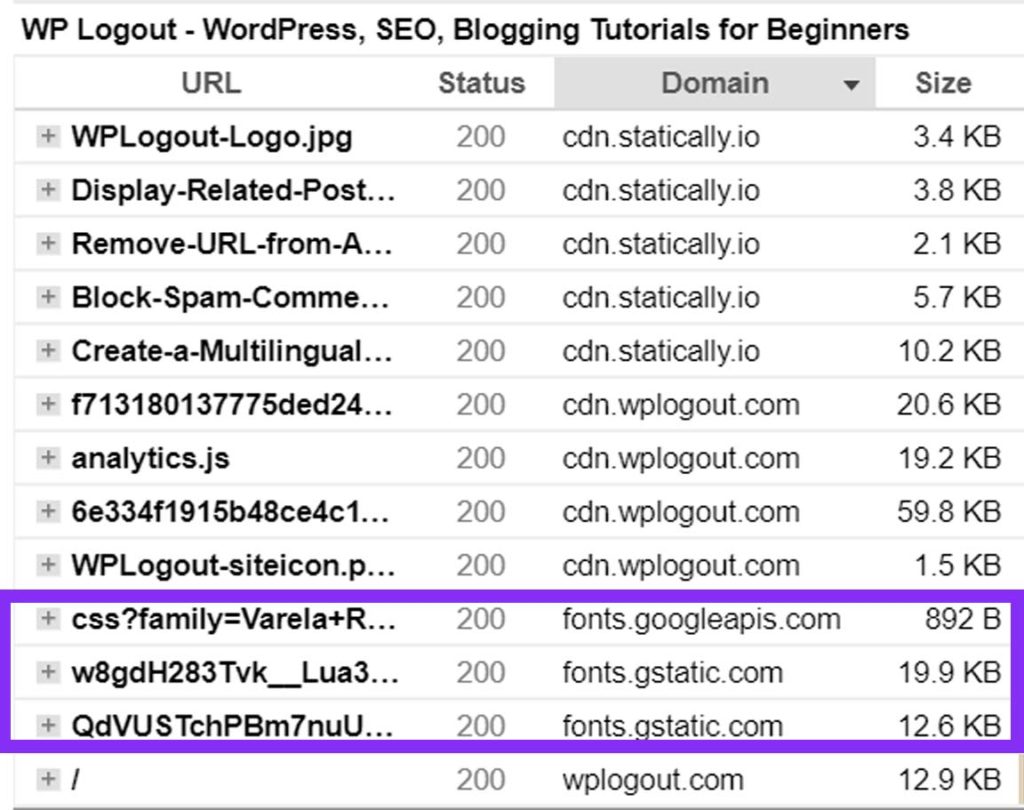
Task: Expand the 6e334f1915b48ce4c1 request row
Action: click(47, 511)
